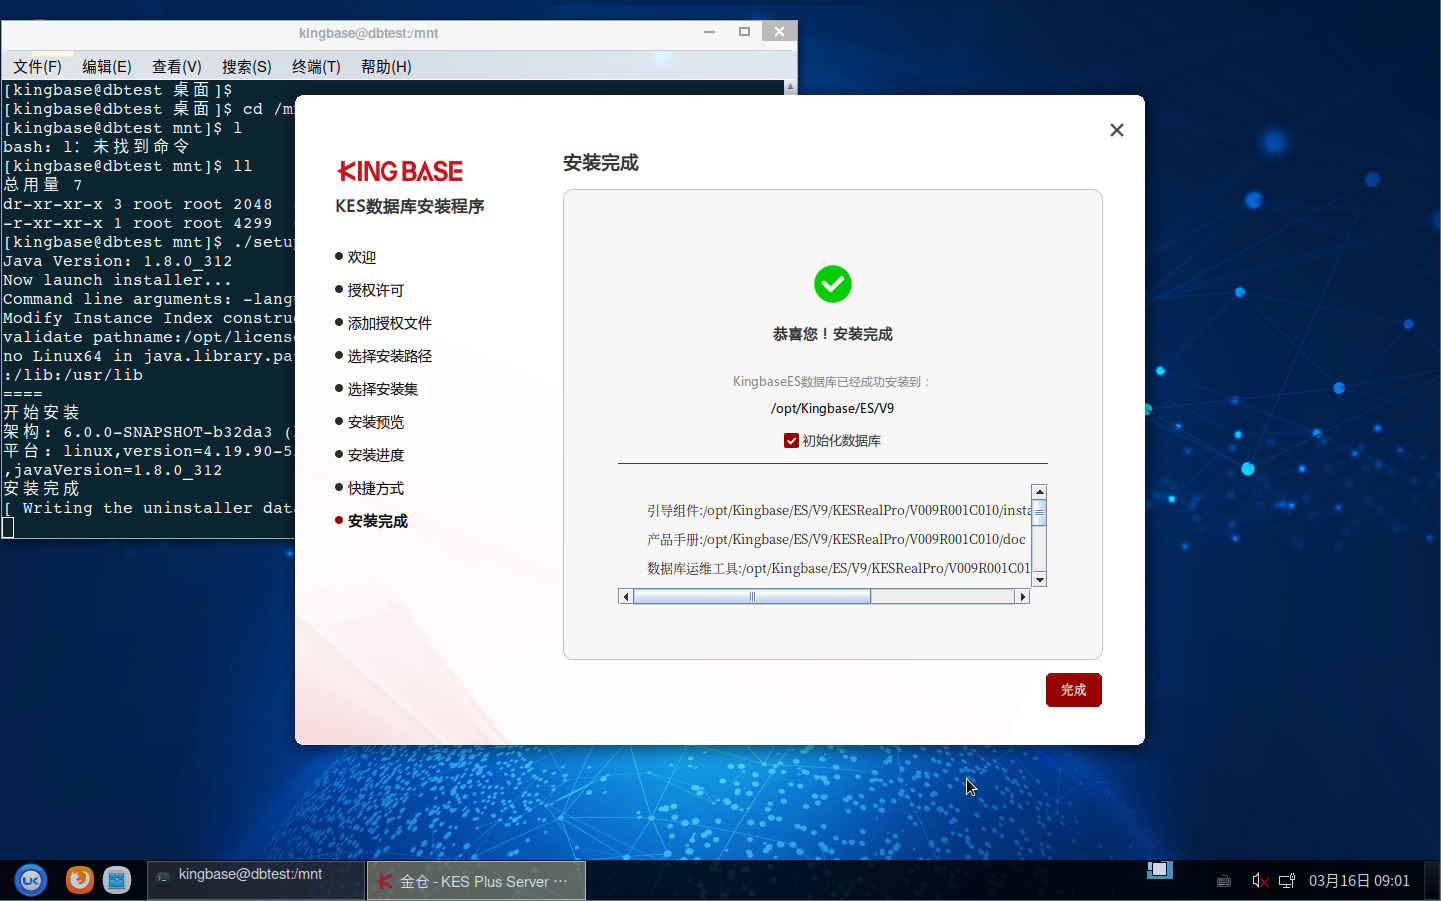This screenshot has width=1441, height=901.
Task: Open terminal 搜索(S) menu
Action: click(x=247, y=67)
